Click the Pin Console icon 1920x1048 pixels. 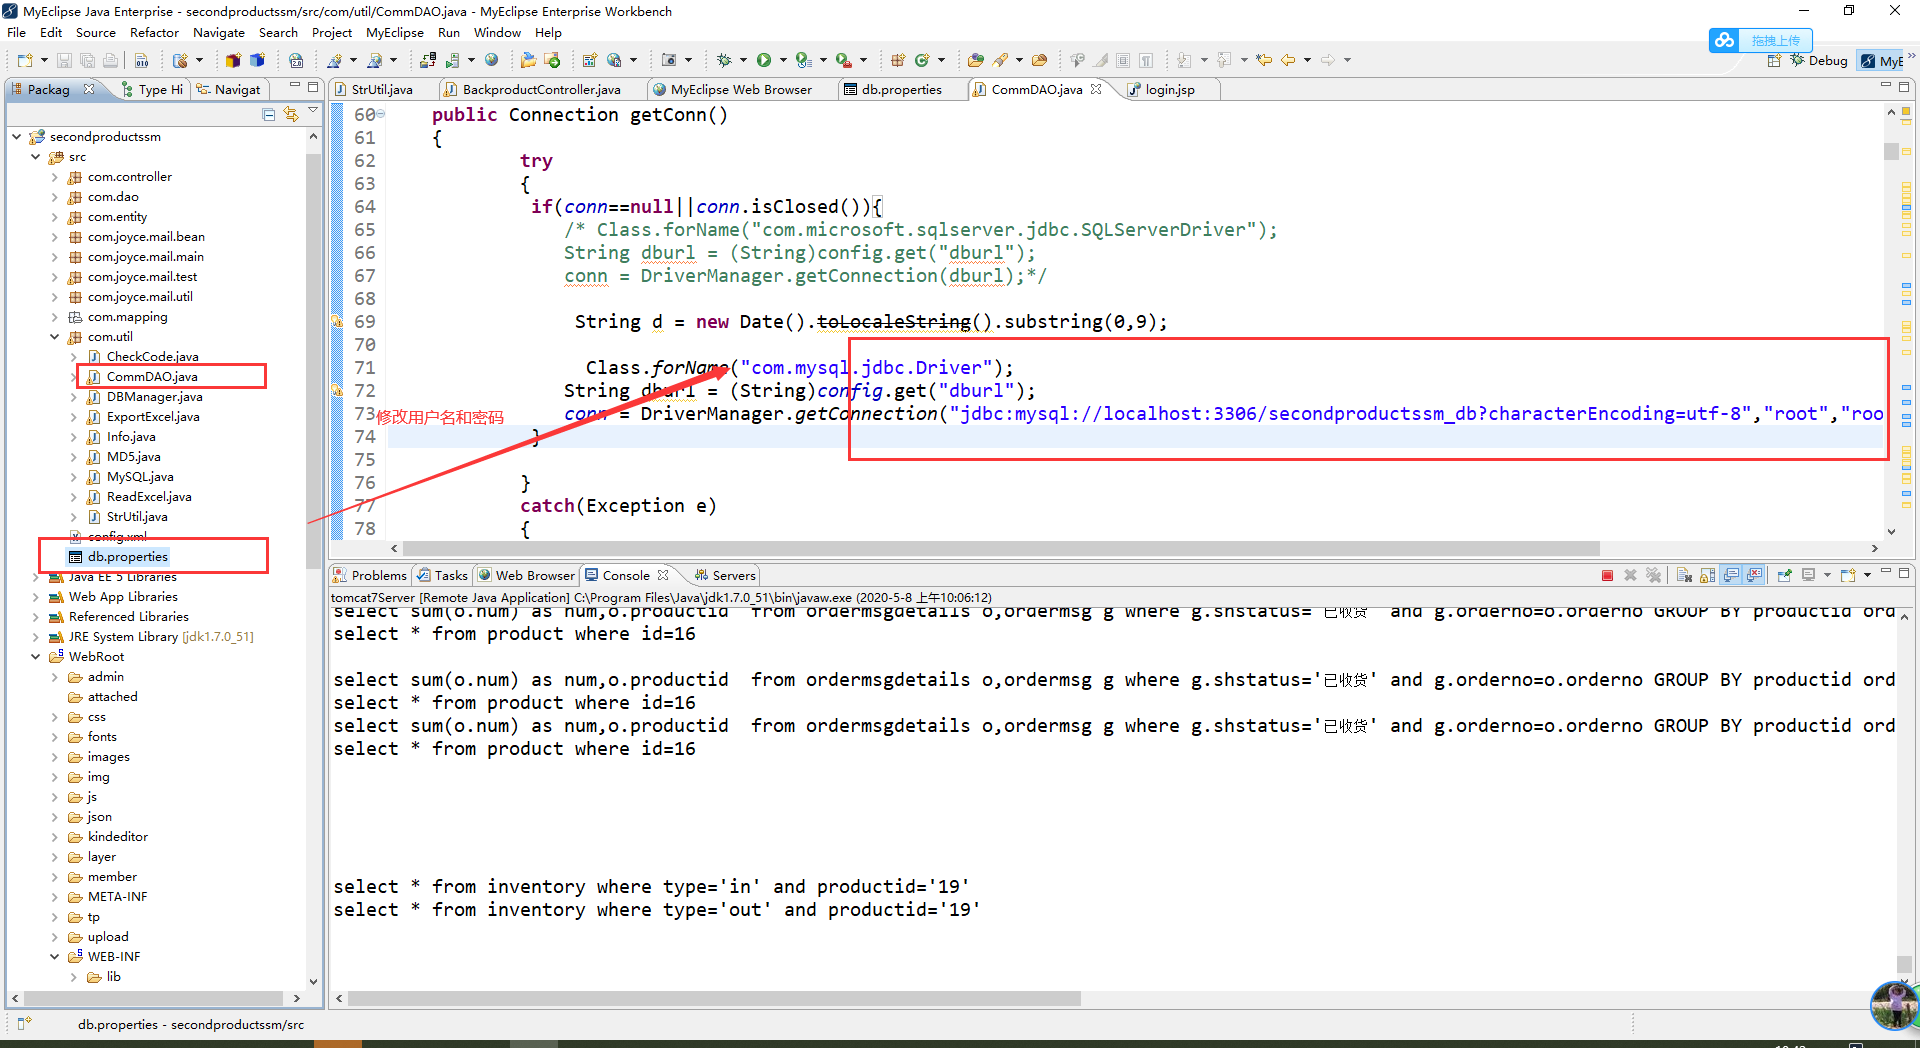pos(1785,575)
